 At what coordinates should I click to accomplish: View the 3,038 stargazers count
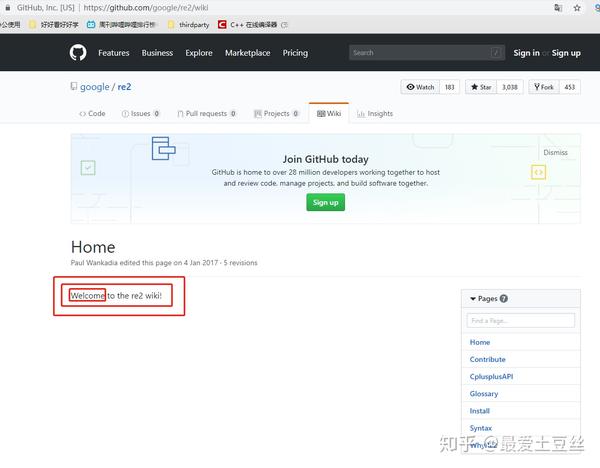pos(510,87)
